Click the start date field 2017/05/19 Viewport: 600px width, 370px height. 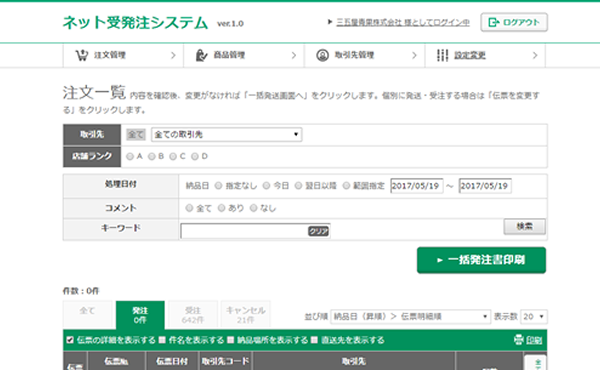click(417, 186)
